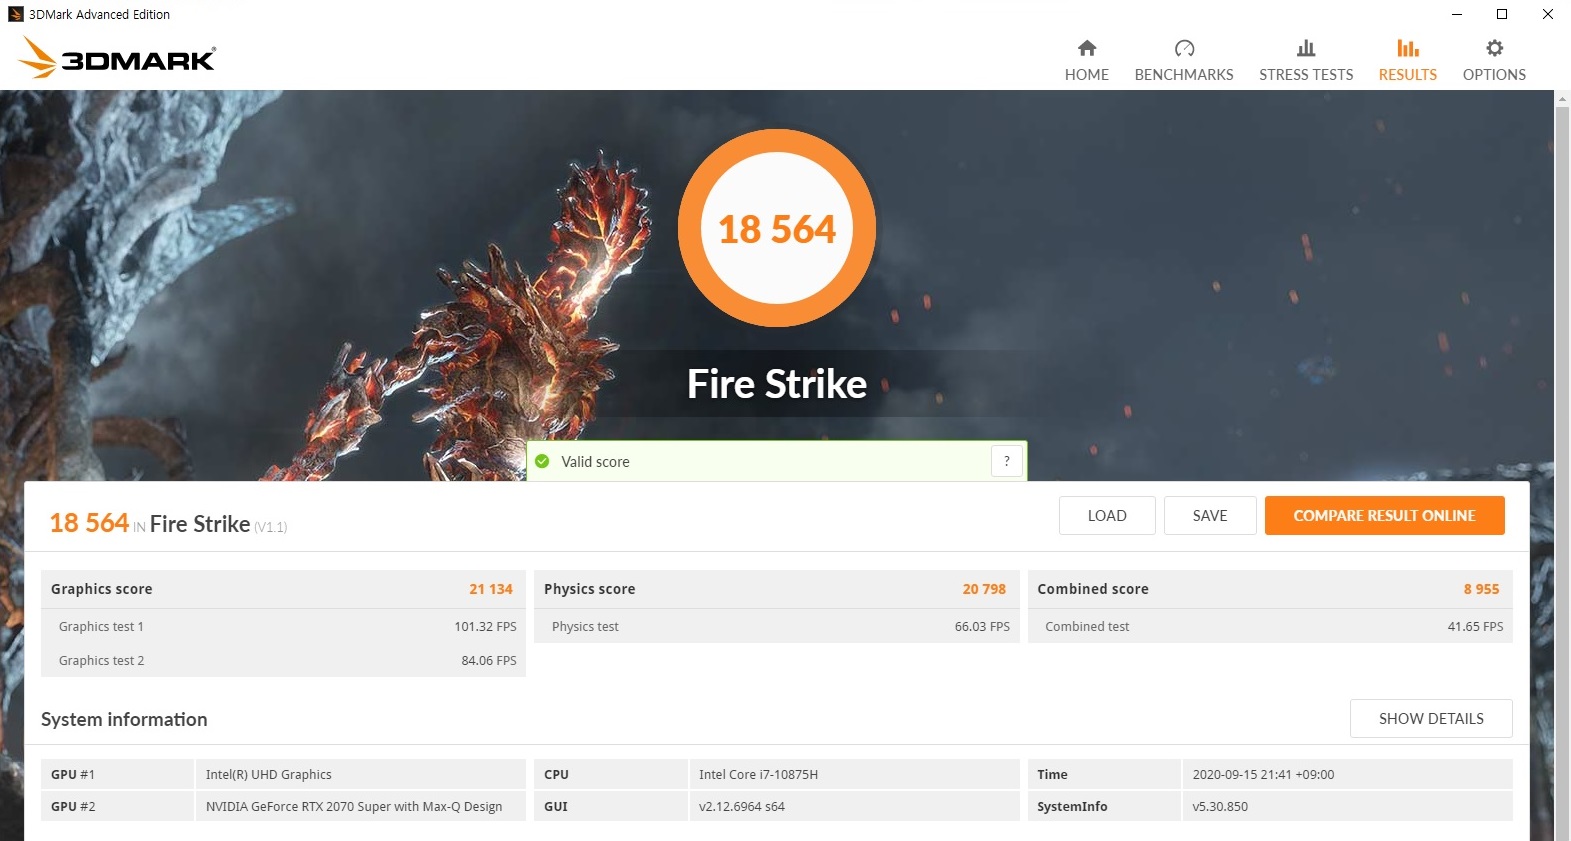Close the 3DMark window
1571x841 pixels.
1547,14
